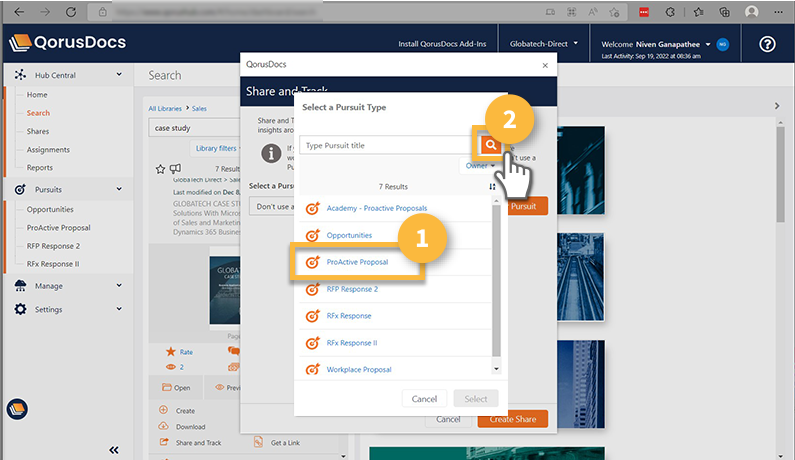Click the info icon in Share and Track dialog

click(271, 153)
